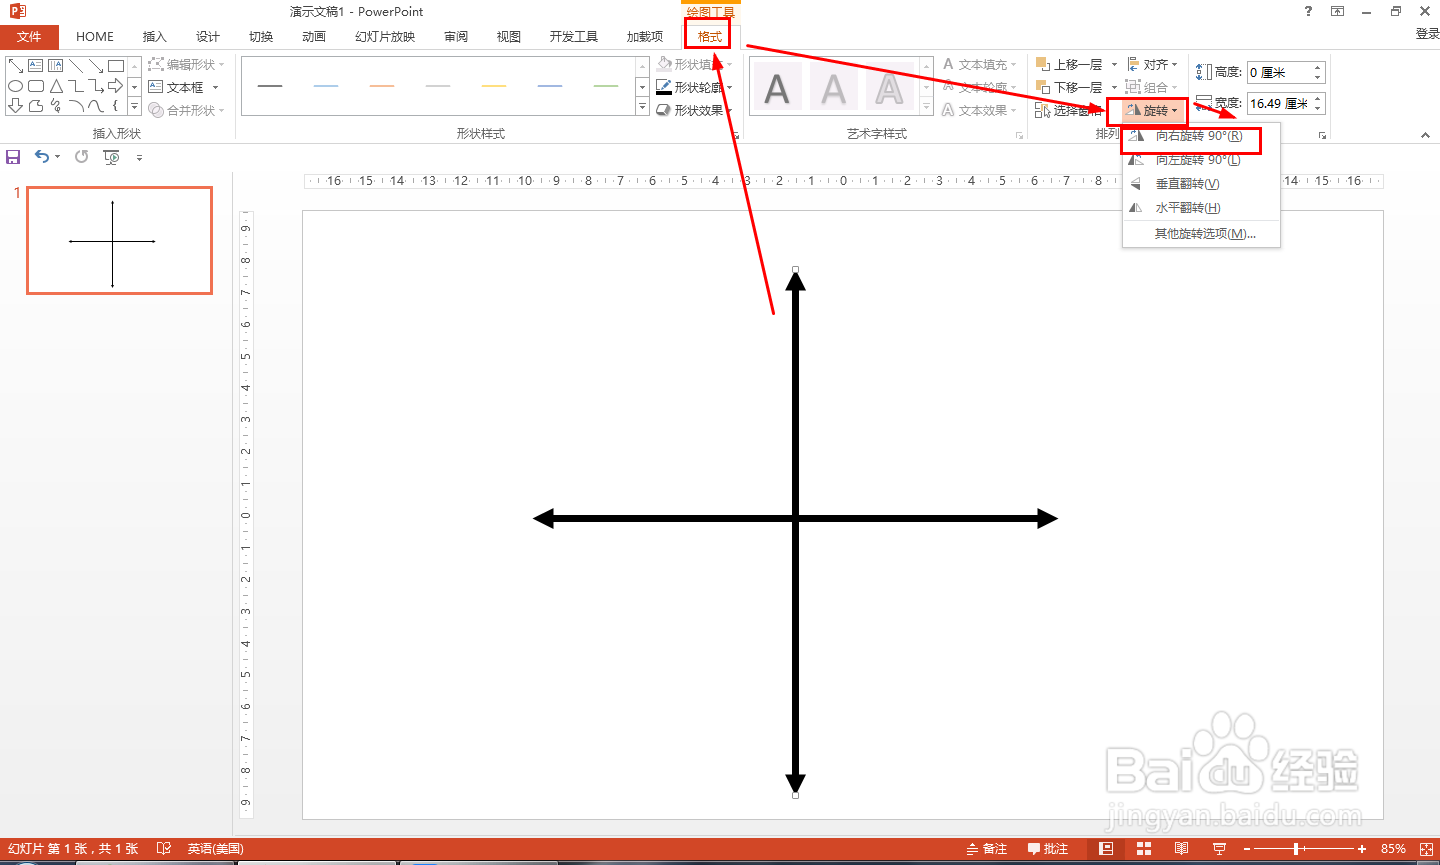This screenshot has width=1440, height=865.
Task: Open the 旋转 rotate dropdown
Action: pyautogui.click(x=1151, y=111)
